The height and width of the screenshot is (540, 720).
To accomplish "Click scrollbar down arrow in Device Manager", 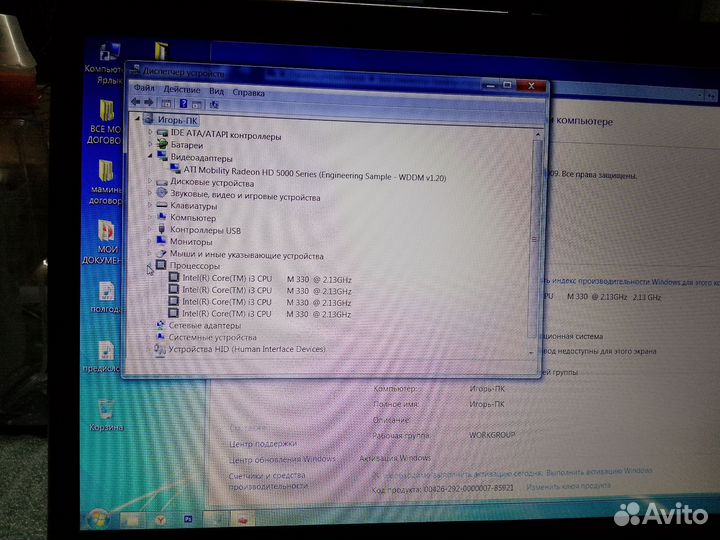I will [x=531, y=353].
